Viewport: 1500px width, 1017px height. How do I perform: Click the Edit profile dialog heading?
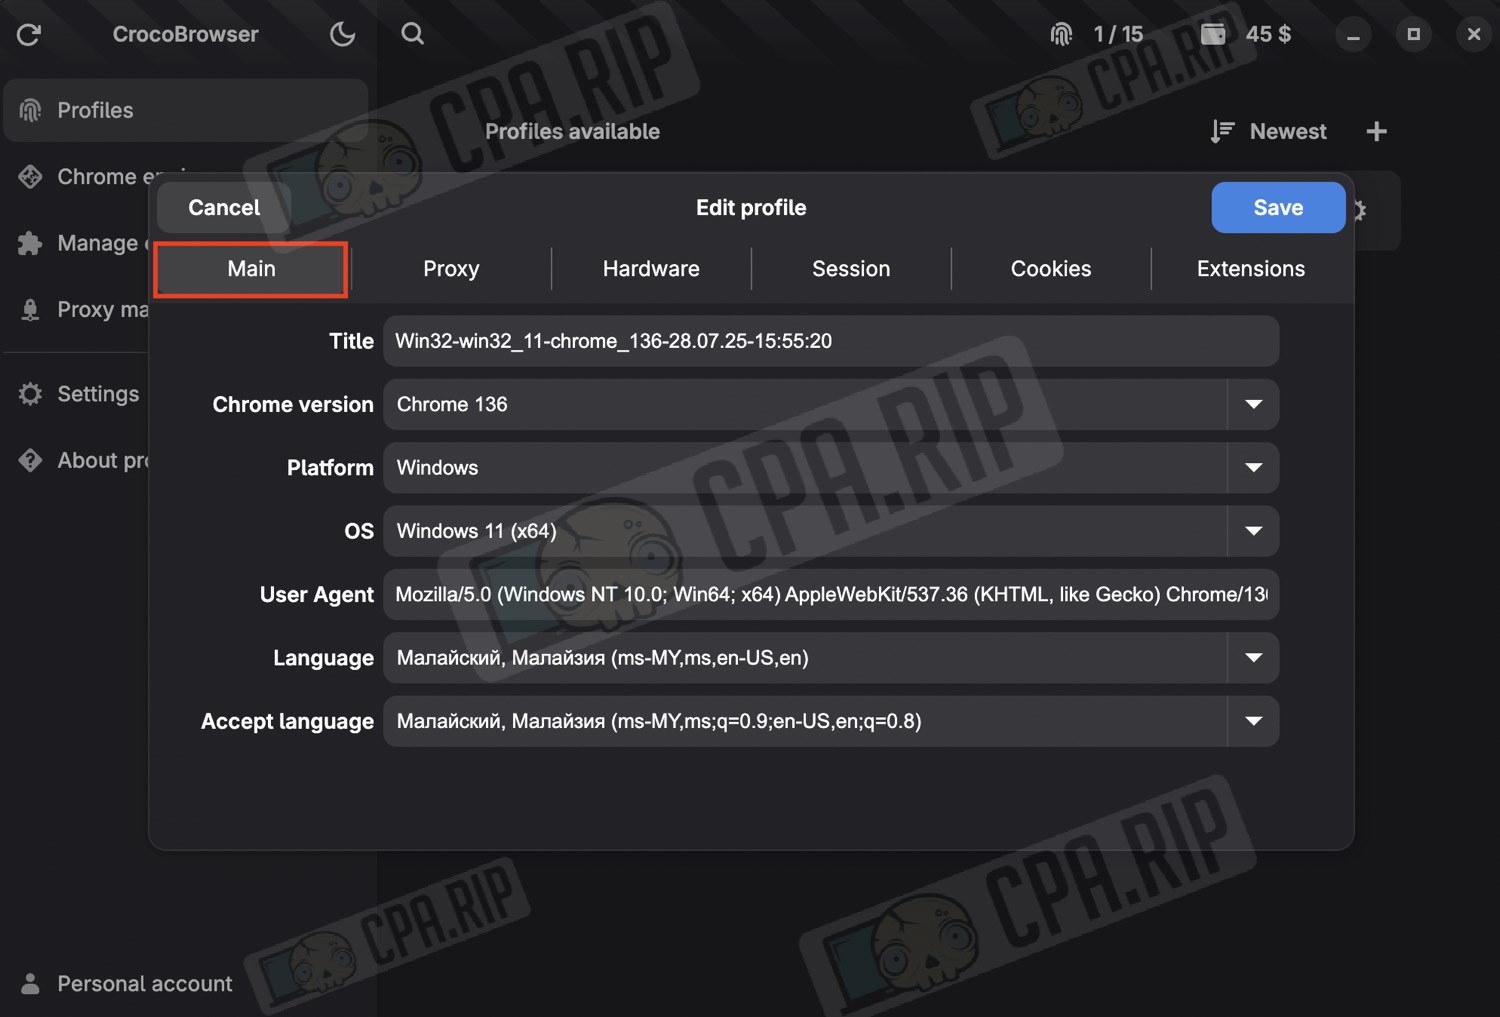click(x=751, y=208)
